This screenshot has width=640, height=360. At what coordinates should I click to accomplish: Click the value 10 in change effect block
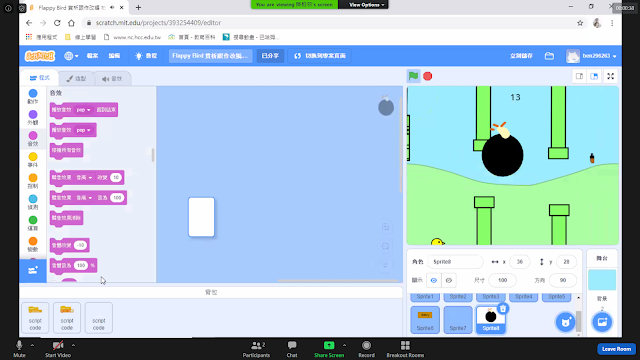tap(116, 178)
